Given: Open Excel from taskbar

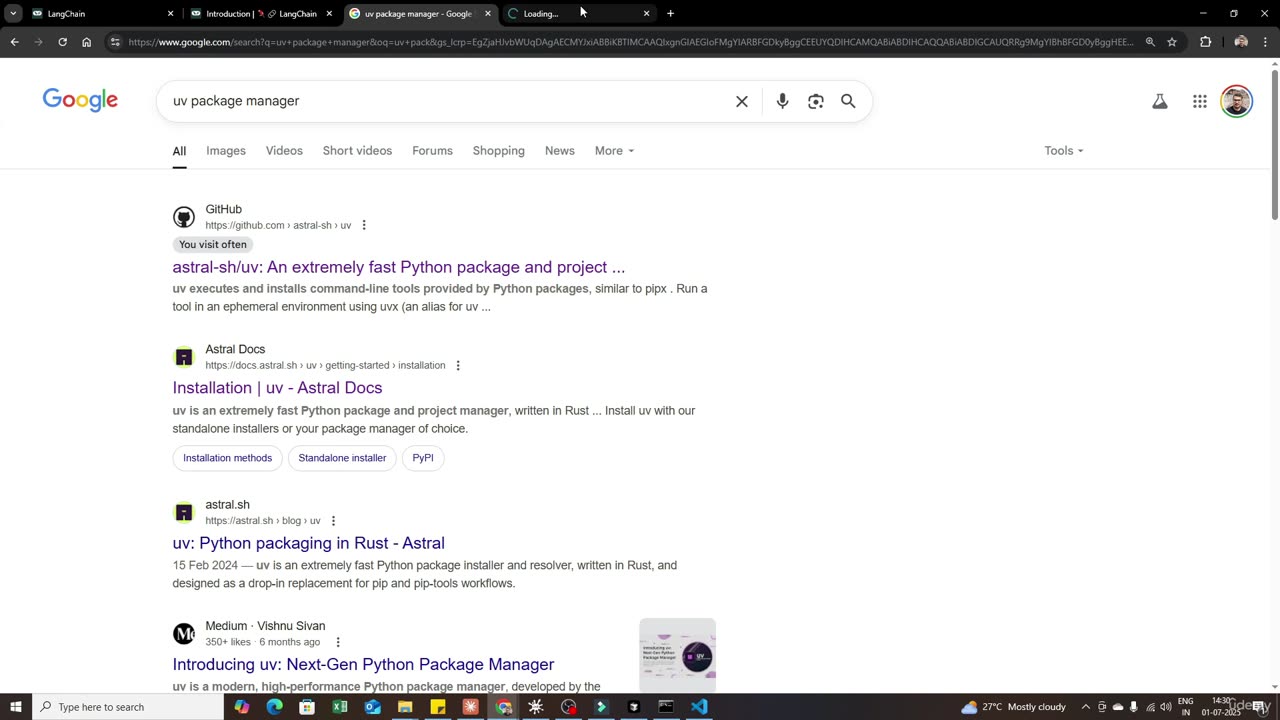Looking at the screenshot, I should (x=340, y=707).
